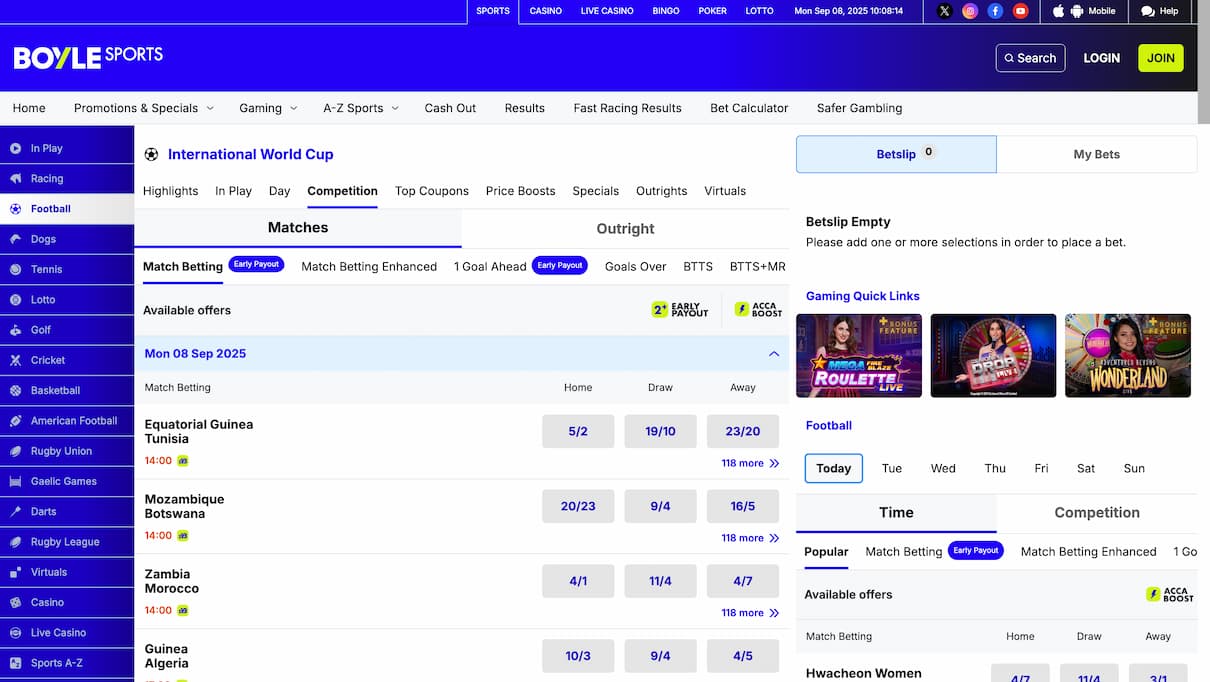Select the Price Boosts tab
The width and height of the screenshot is (1210, 682).
pos(520,191)
